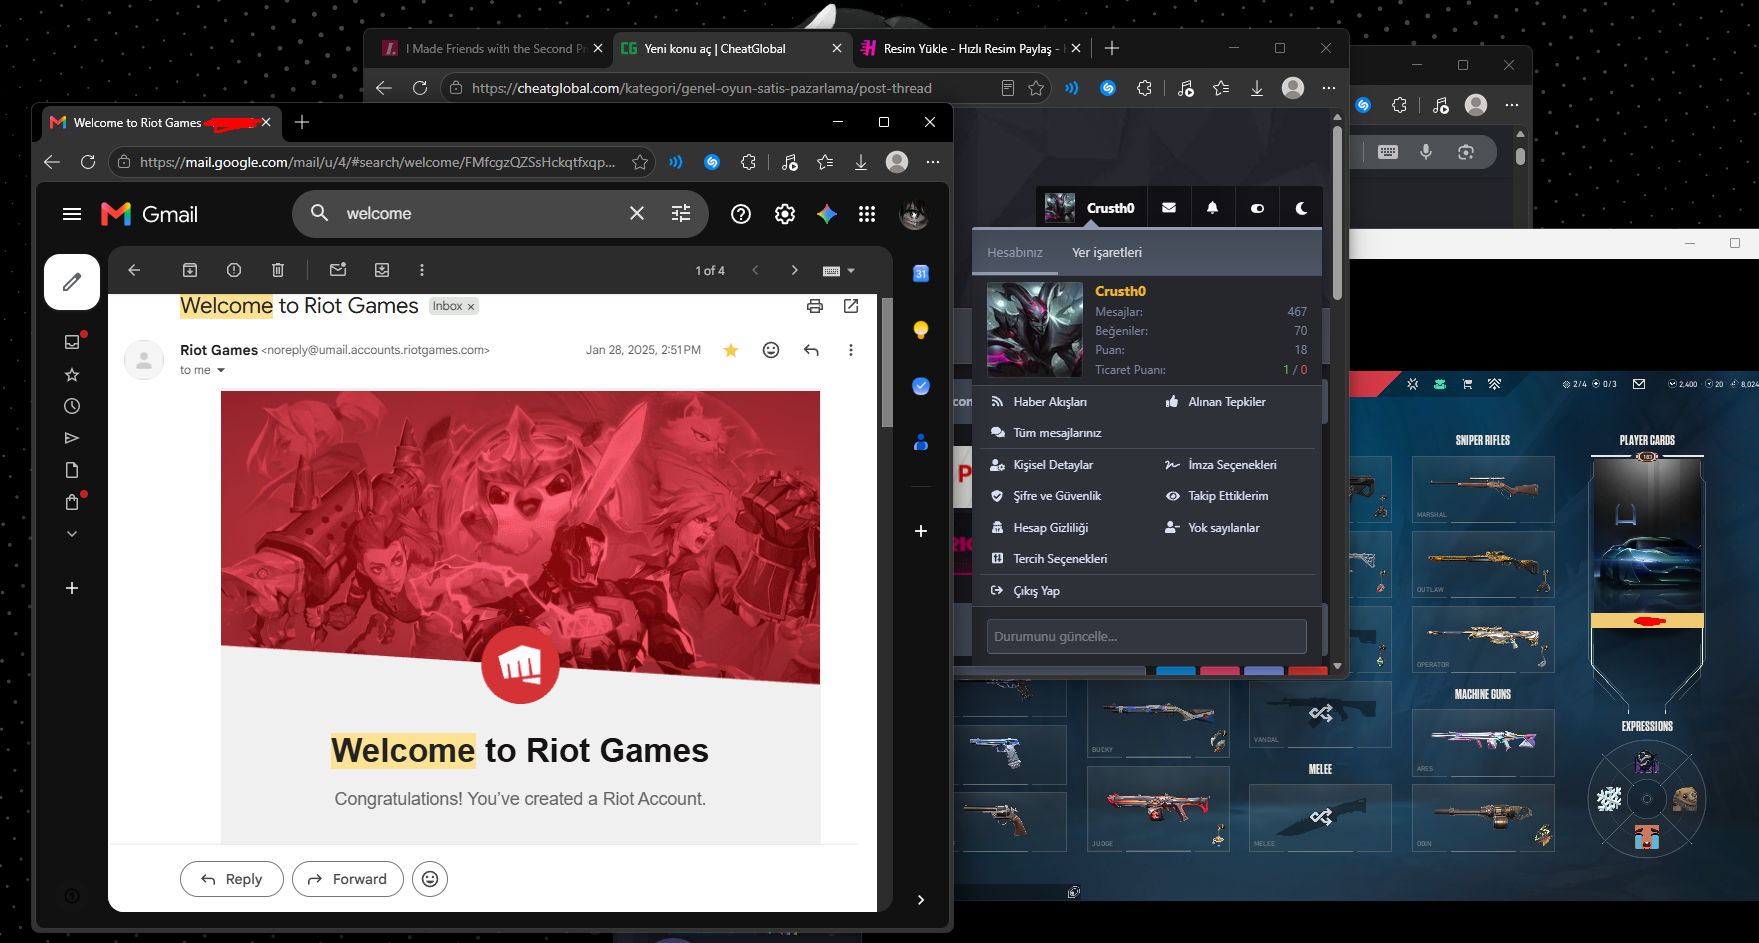Viewport: 1759px width, 943px height.
Task: Open Gmail browser window's three-dot menu
Action: [x=933, y=162]
